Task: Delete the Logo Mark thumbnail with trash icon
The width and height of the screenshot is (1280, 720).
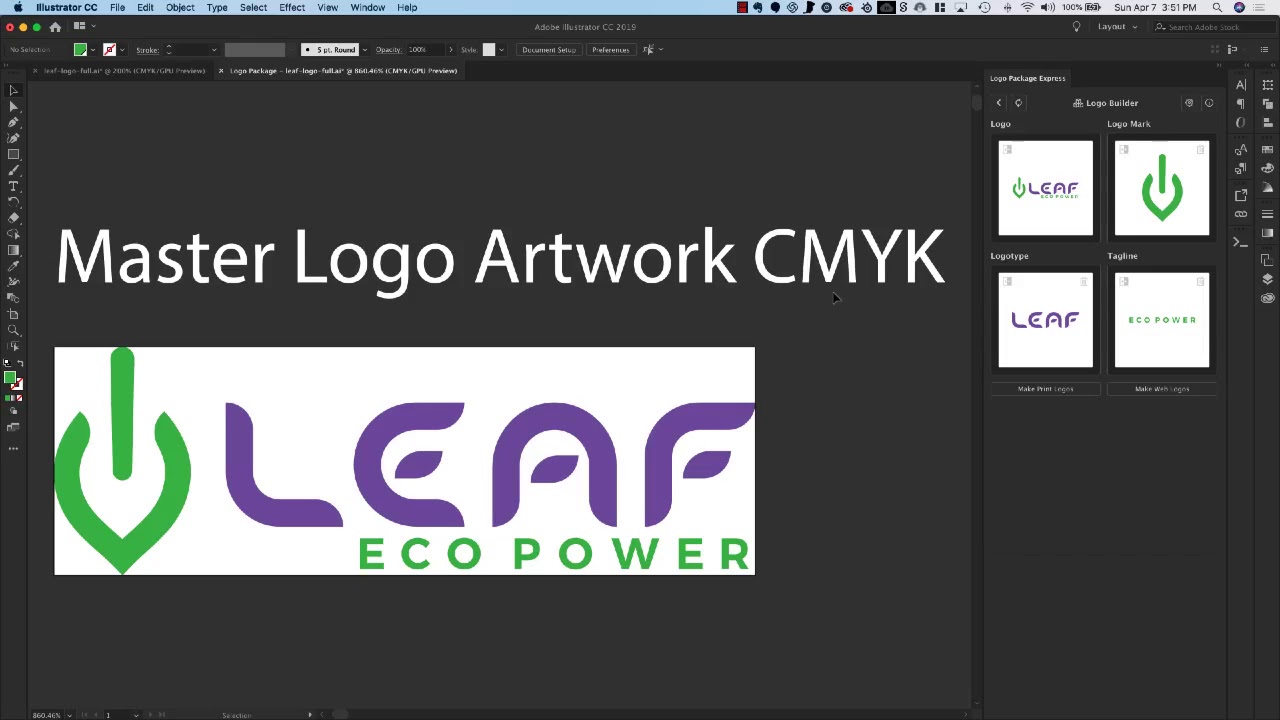Action: point(1201,150)
